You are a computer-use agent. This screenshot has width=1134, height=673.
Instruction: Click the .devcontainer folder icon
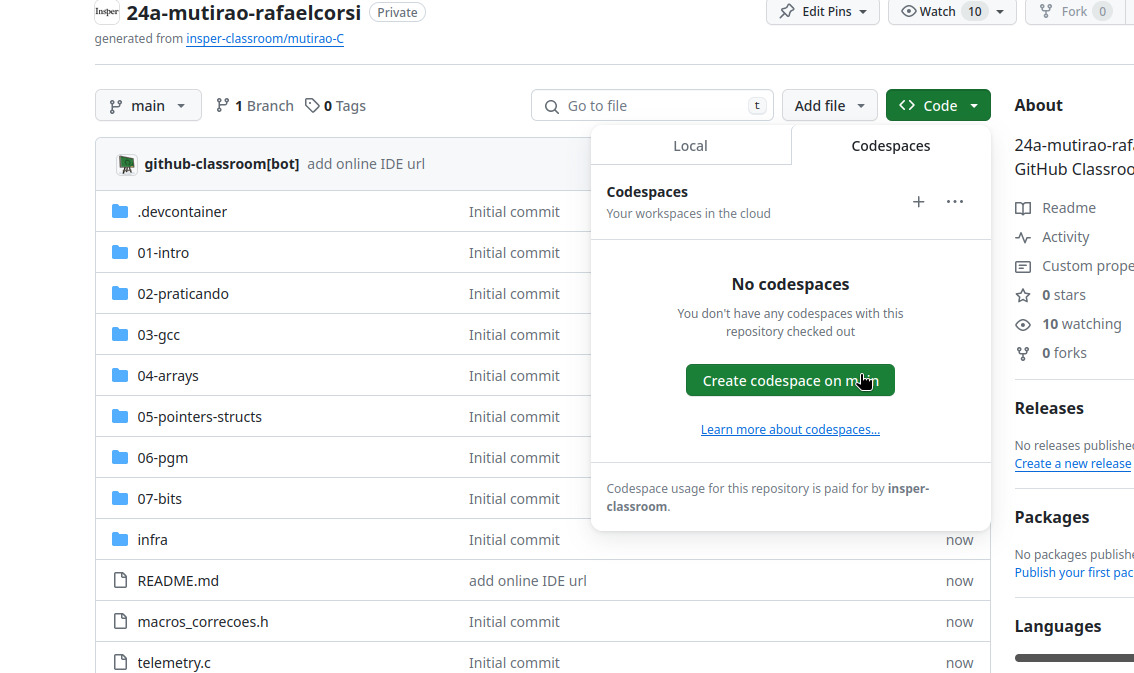[x=120, y=211]
